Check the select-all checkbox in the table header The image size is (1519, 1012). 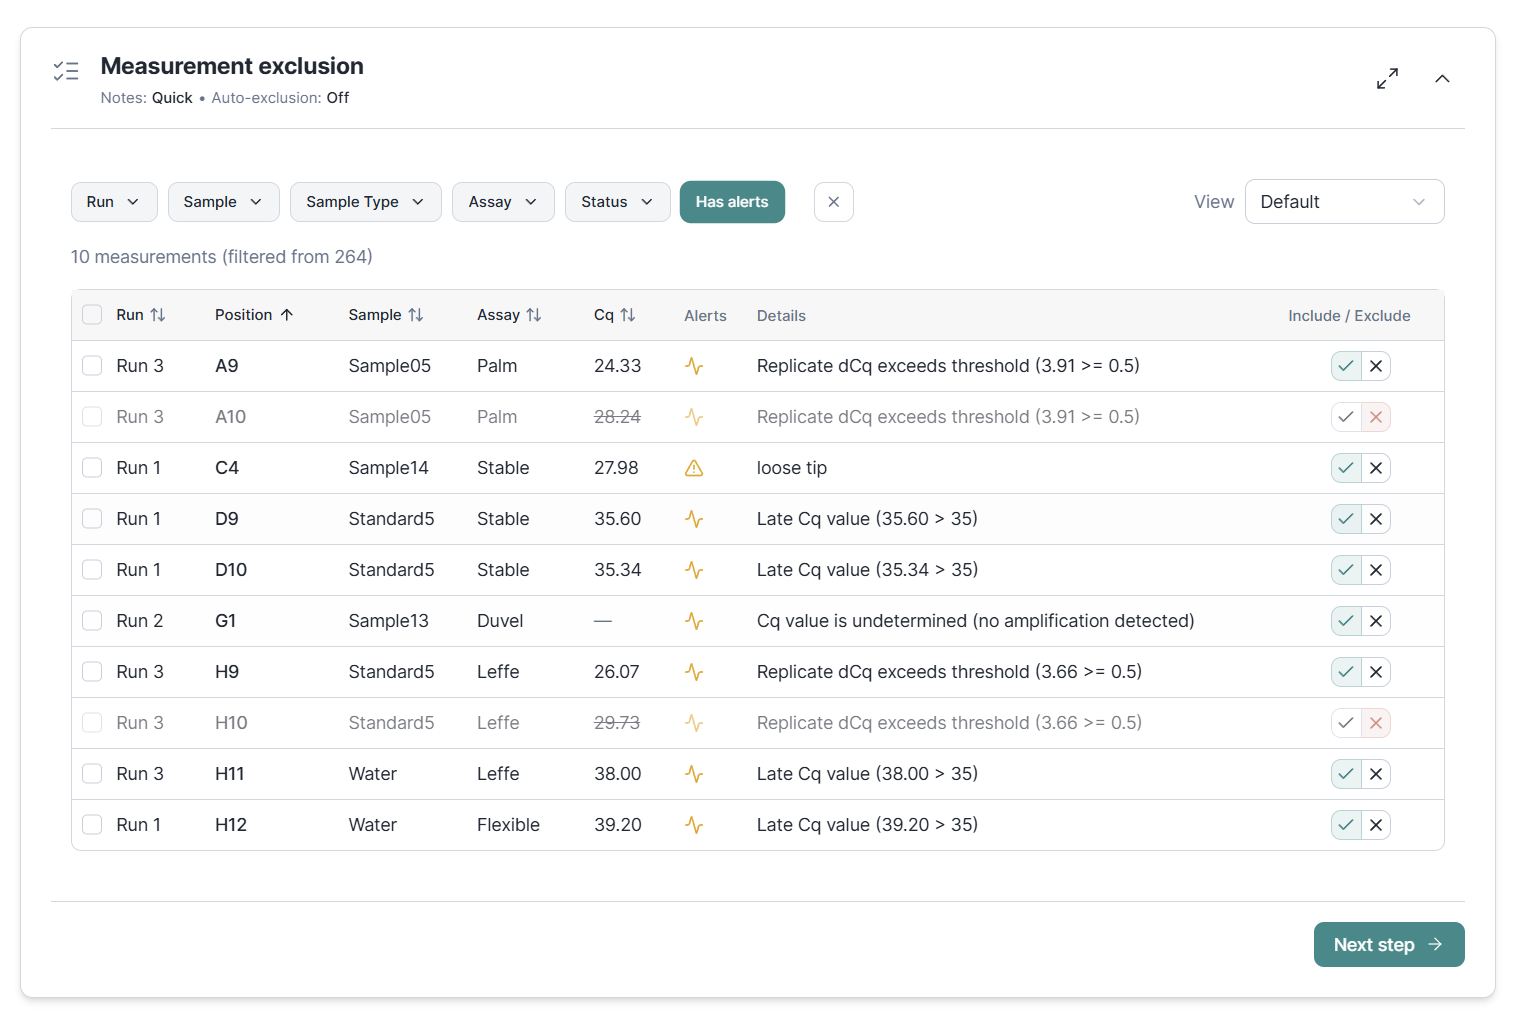(x=92, y=313)
